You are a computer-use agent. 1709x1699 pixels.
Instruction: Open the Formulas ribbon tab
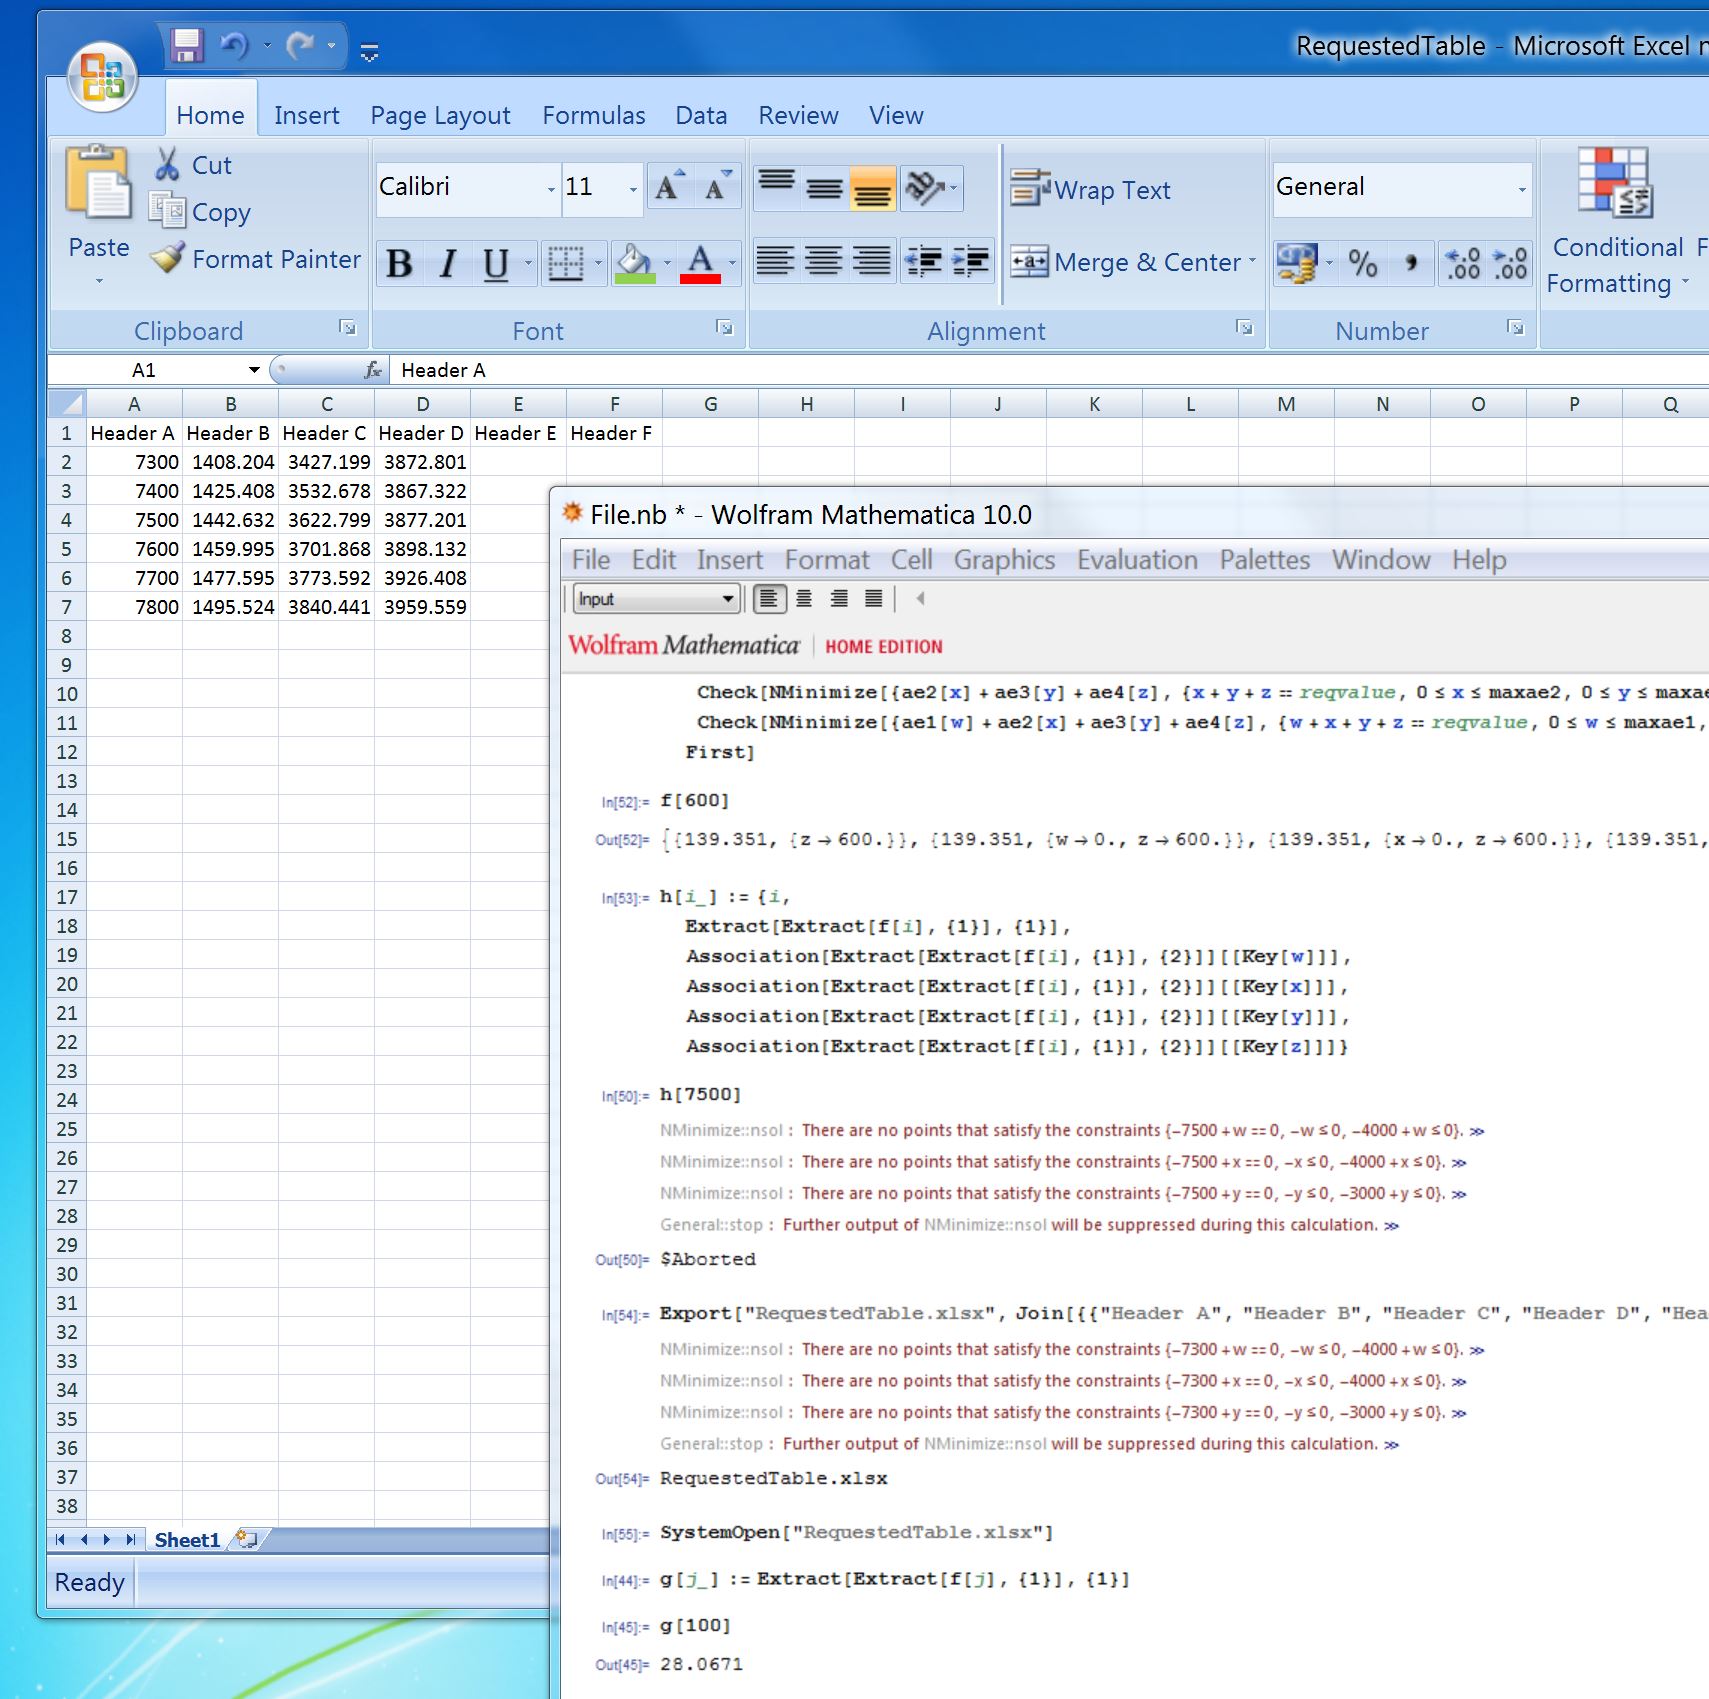pos(594,115)
